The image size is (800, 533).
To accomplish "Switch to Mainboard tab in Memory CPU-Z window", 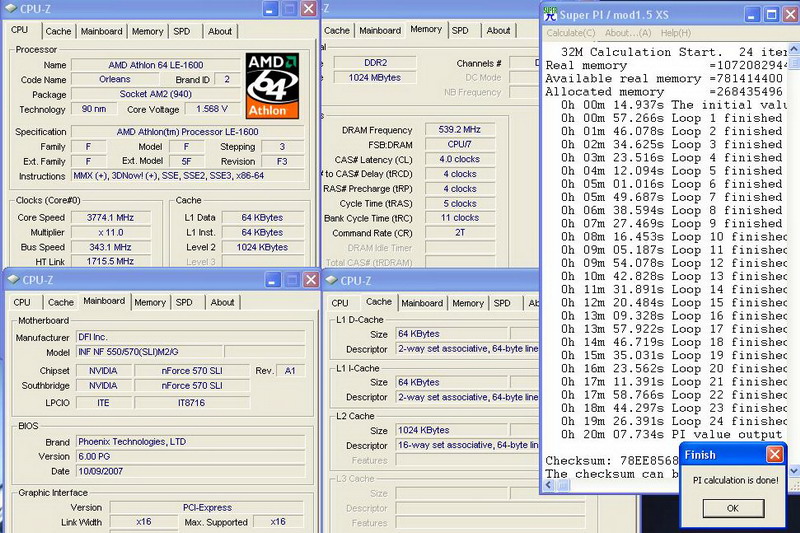I will pos(380,31).
